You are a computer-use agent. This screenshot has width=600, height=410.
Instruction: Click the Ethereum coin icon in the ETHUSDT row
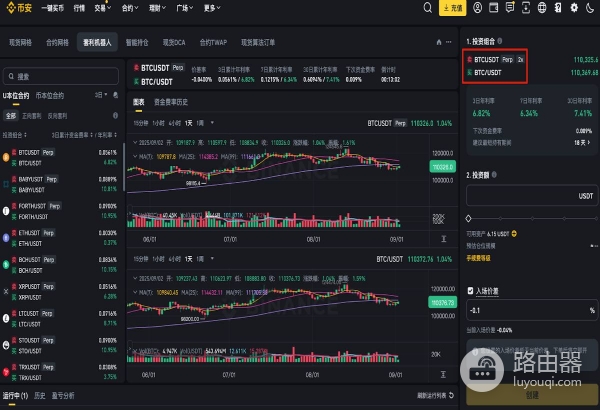(x=6, y=238)
